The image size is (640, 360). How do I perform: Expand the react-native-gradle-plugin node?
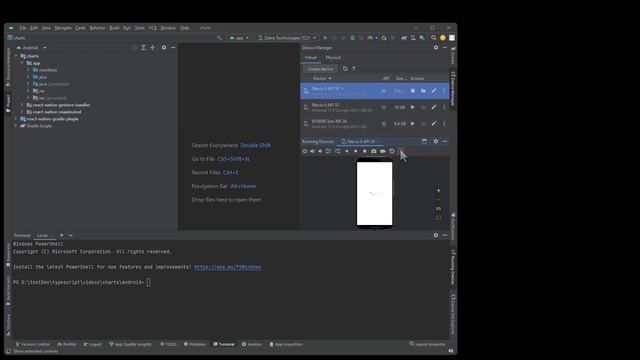click(16, 119)
